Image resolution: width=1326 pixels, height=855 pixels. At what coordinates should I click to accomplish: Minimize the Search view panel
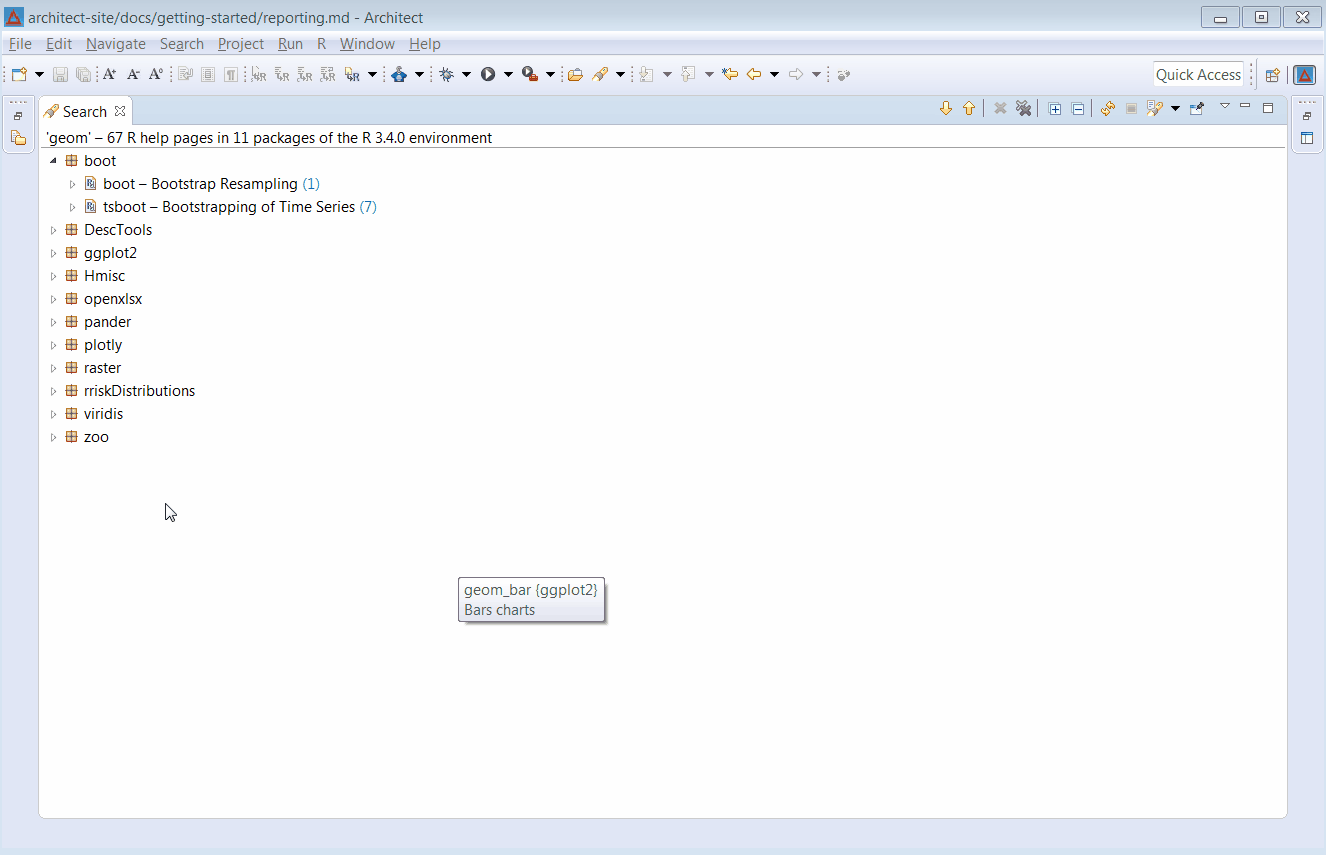(x=1245, y=106)
